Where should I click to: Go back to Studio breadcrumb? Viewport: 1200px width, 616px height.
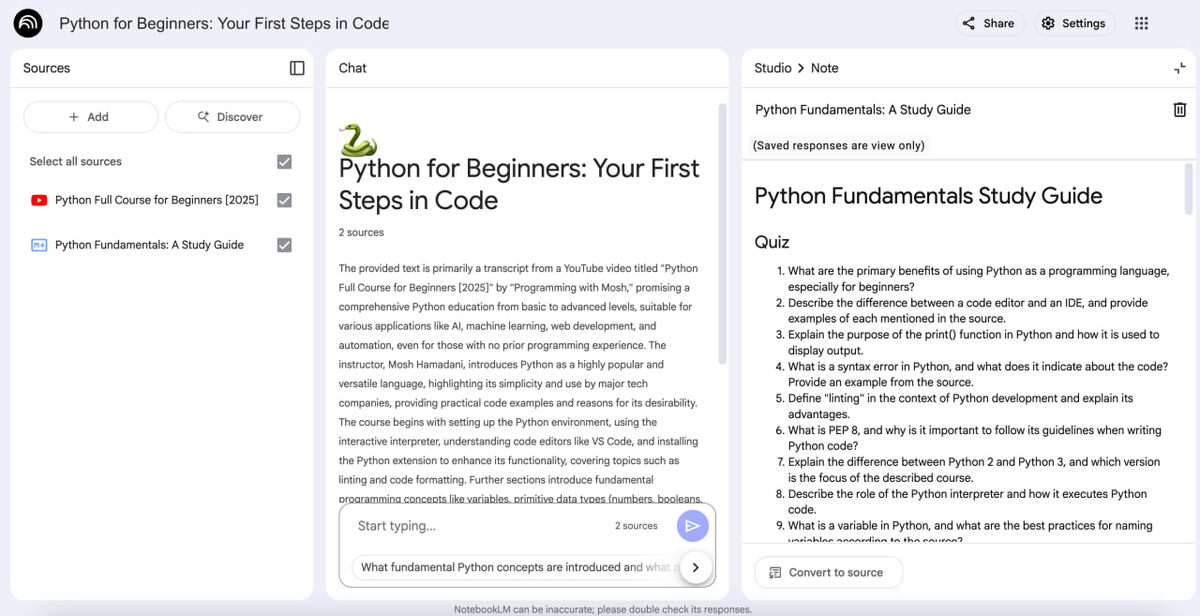[773, 68]
